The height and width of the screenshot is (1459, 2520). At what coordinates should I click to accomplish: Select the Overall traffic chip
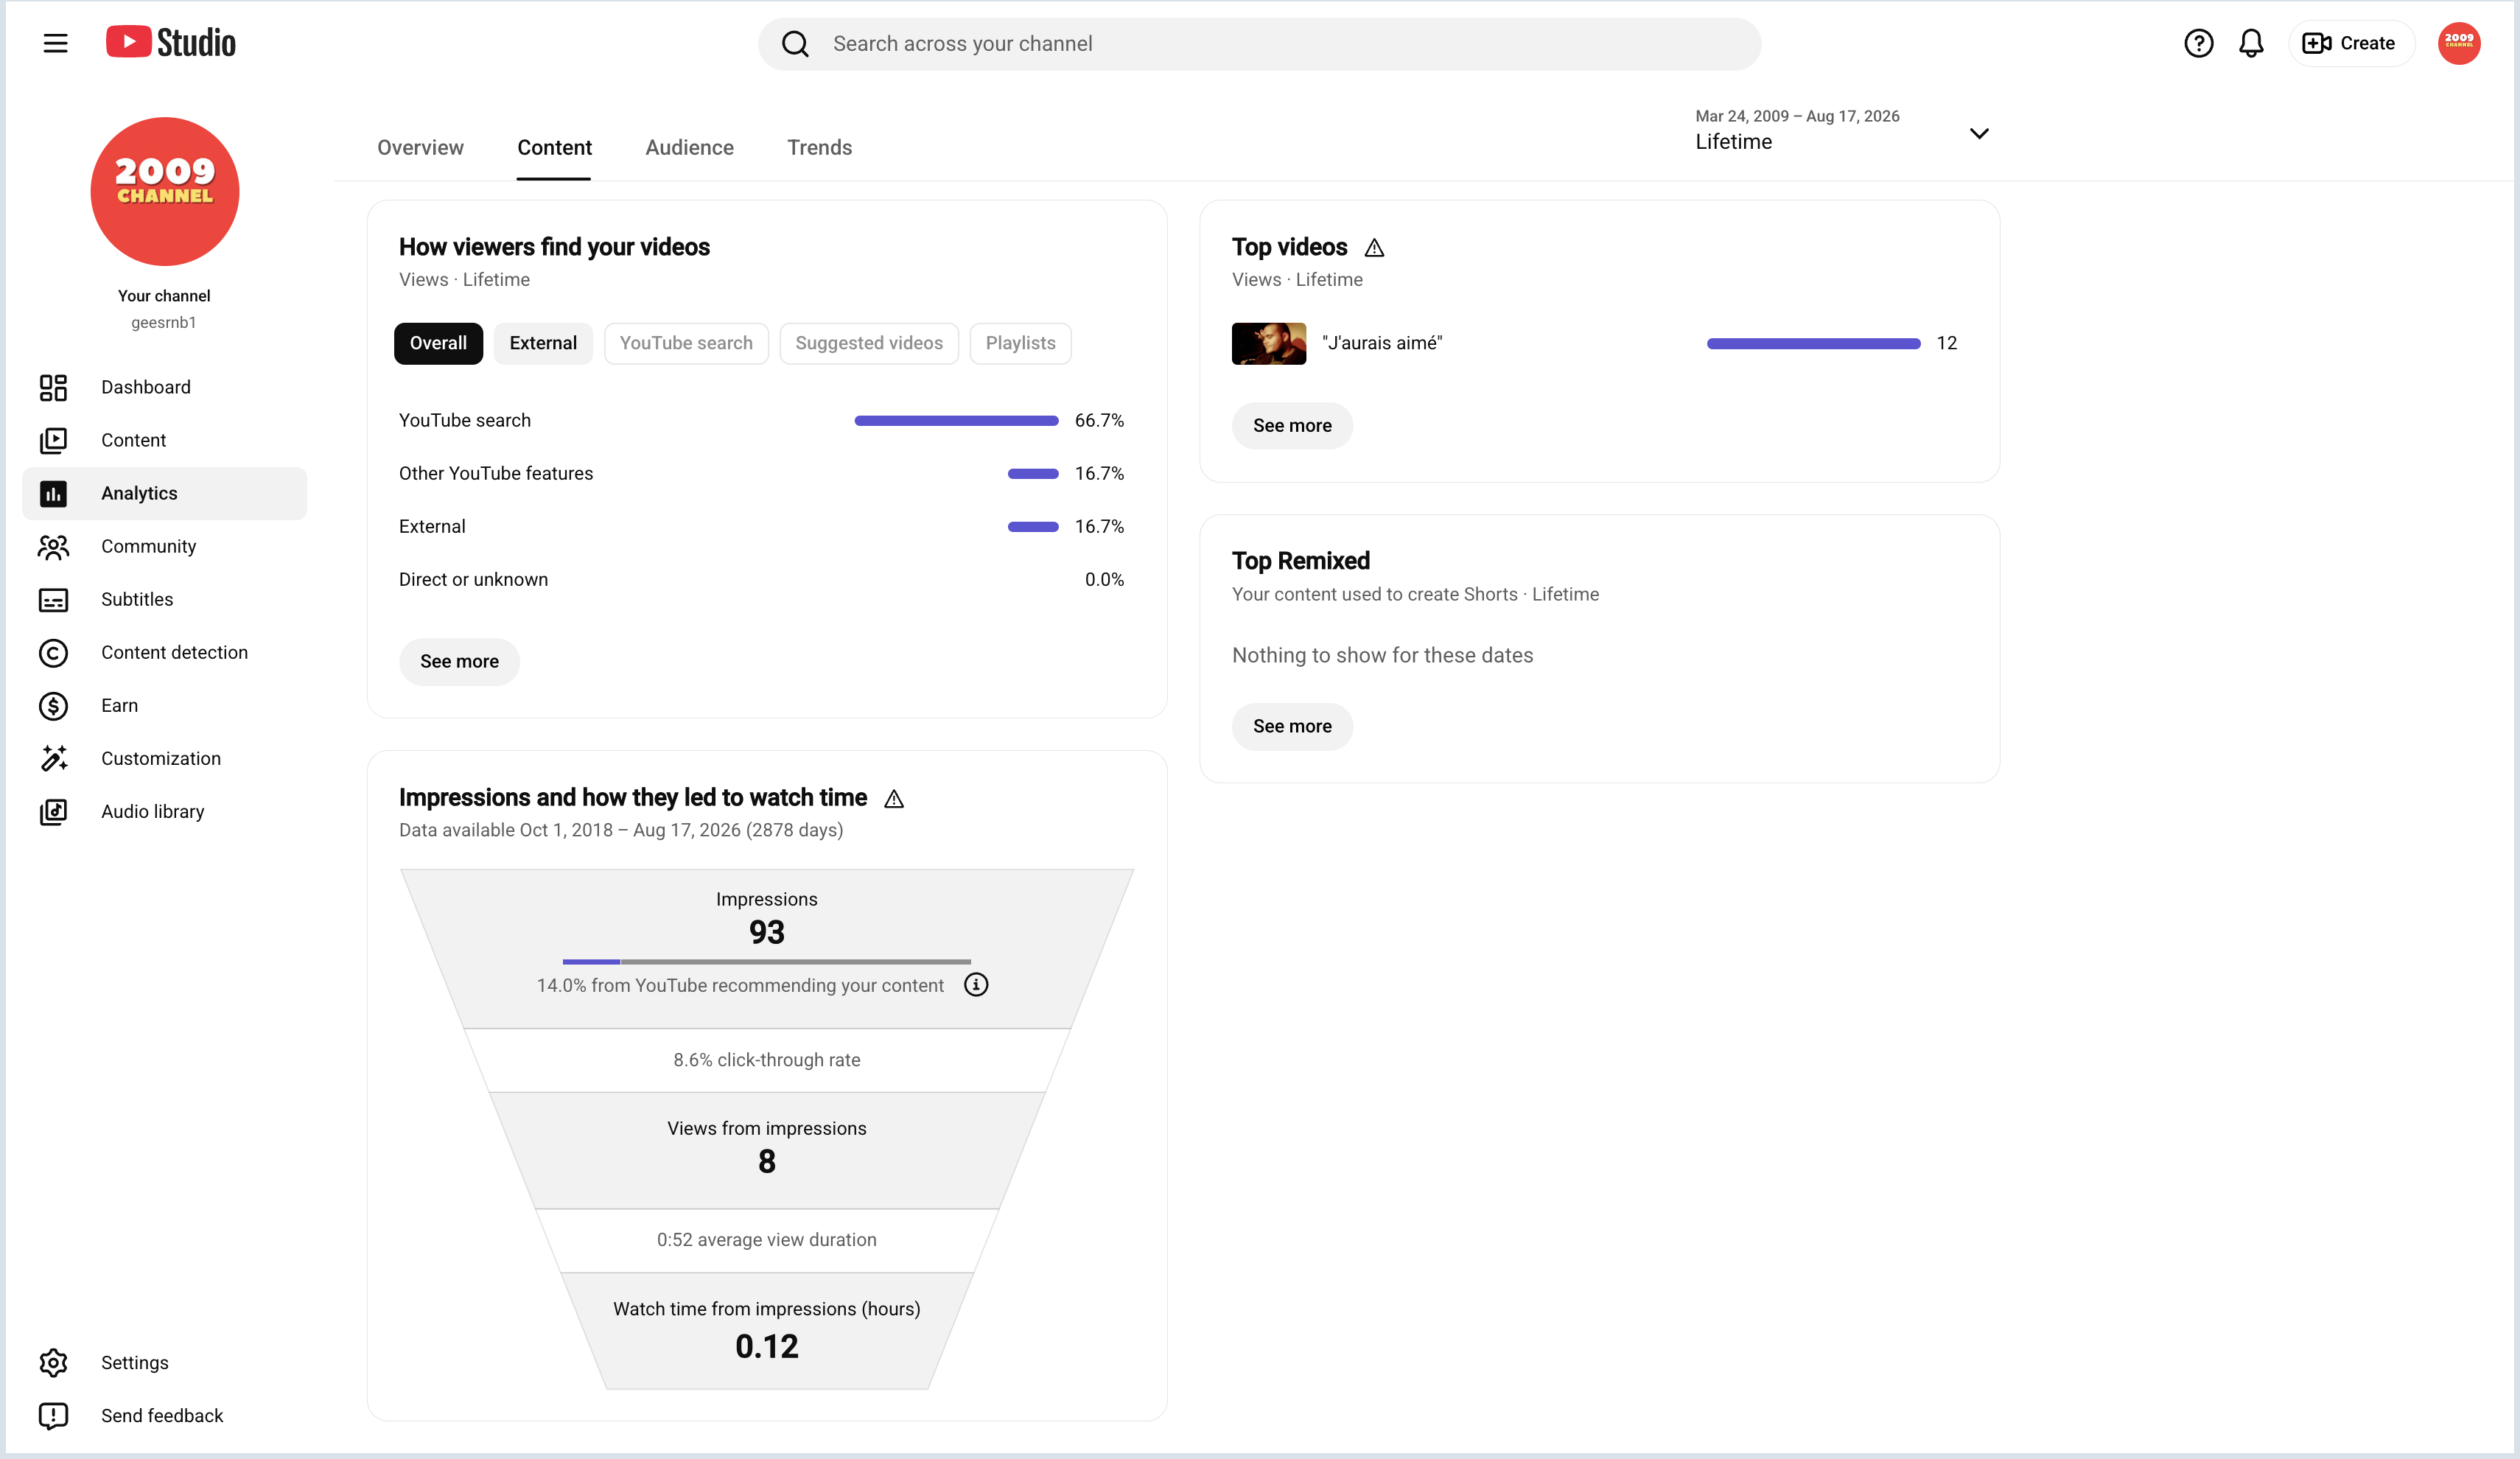[438, 343]
